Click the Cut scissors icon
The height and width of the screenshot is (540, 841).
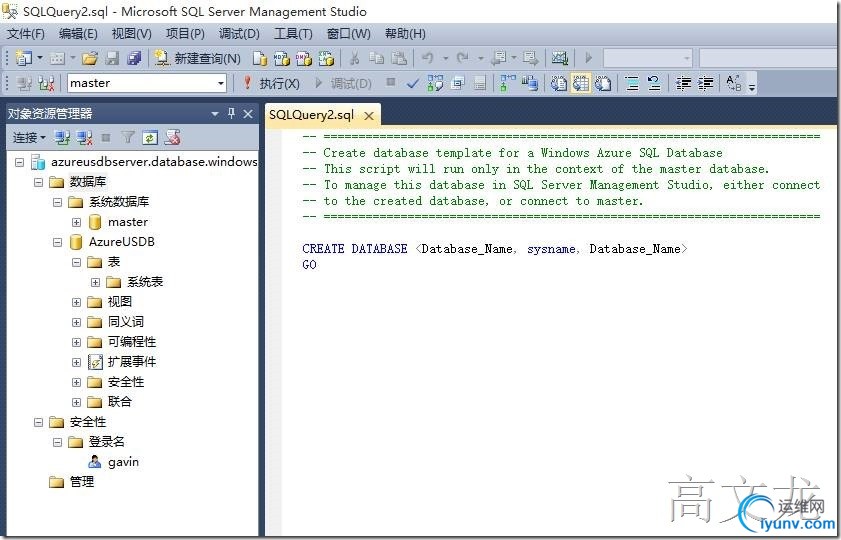tap(354, 58)
